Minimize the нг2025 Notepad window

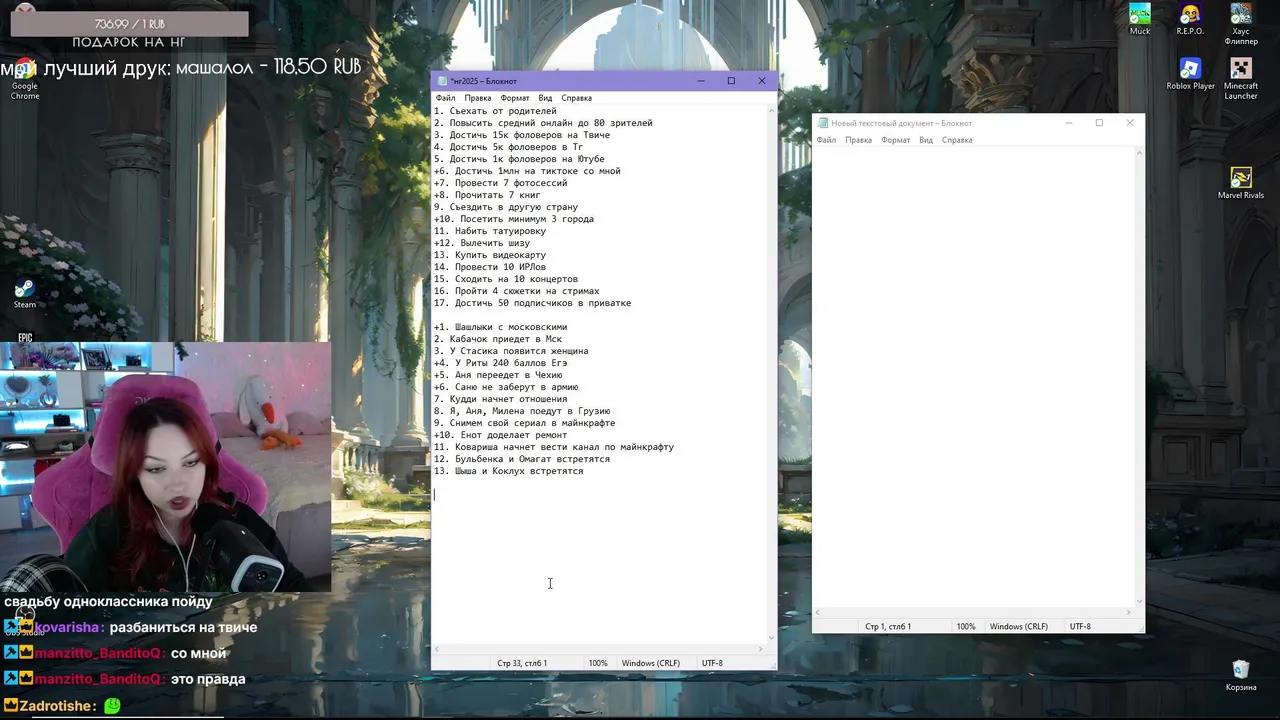[x=701, y=81]
